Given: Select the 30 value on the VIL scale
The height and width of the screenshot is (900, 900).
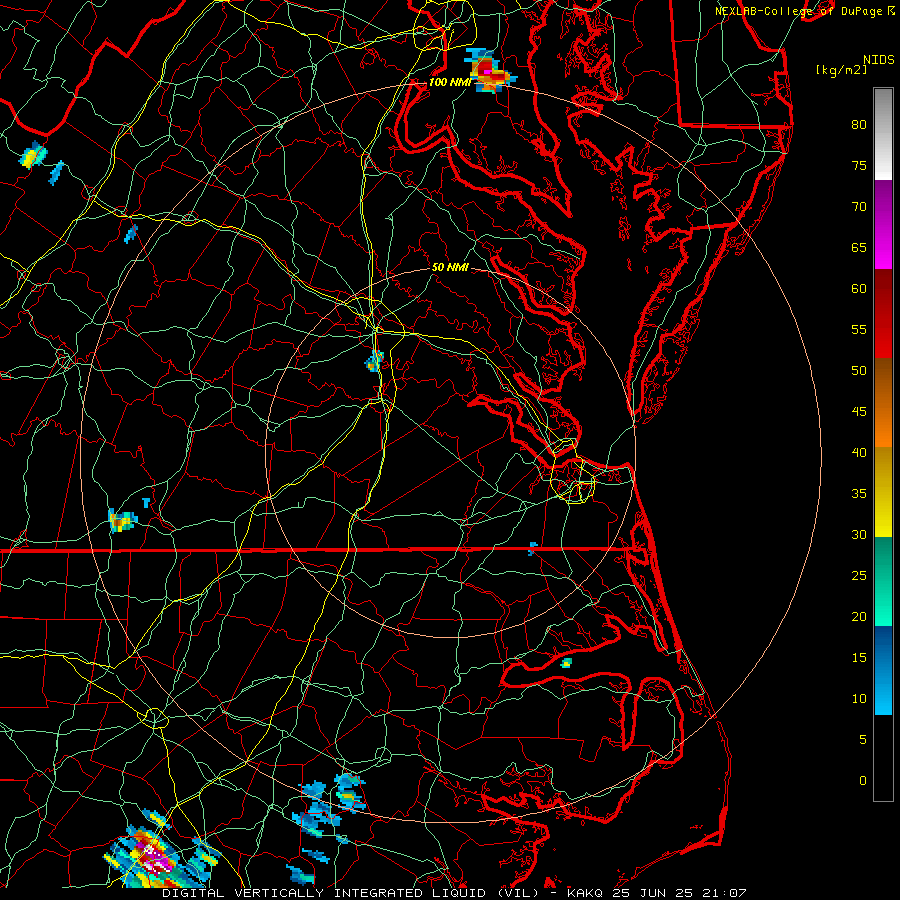Looking at the screenshot, I should pos(859,534).
